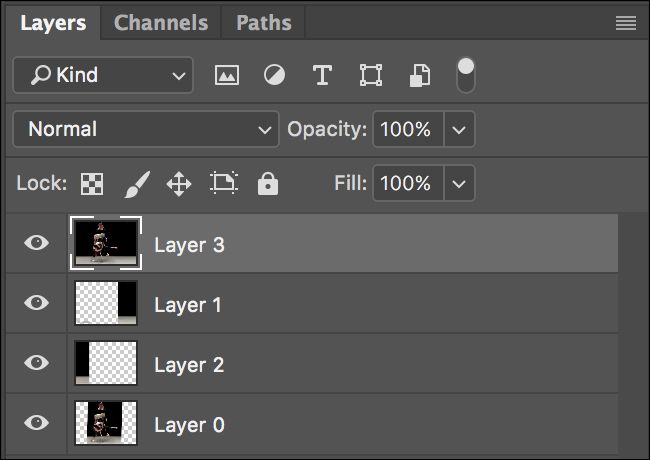Screen dimensions: 650x460
Task: Open the Kind filter dropdown
Action: 103,75
